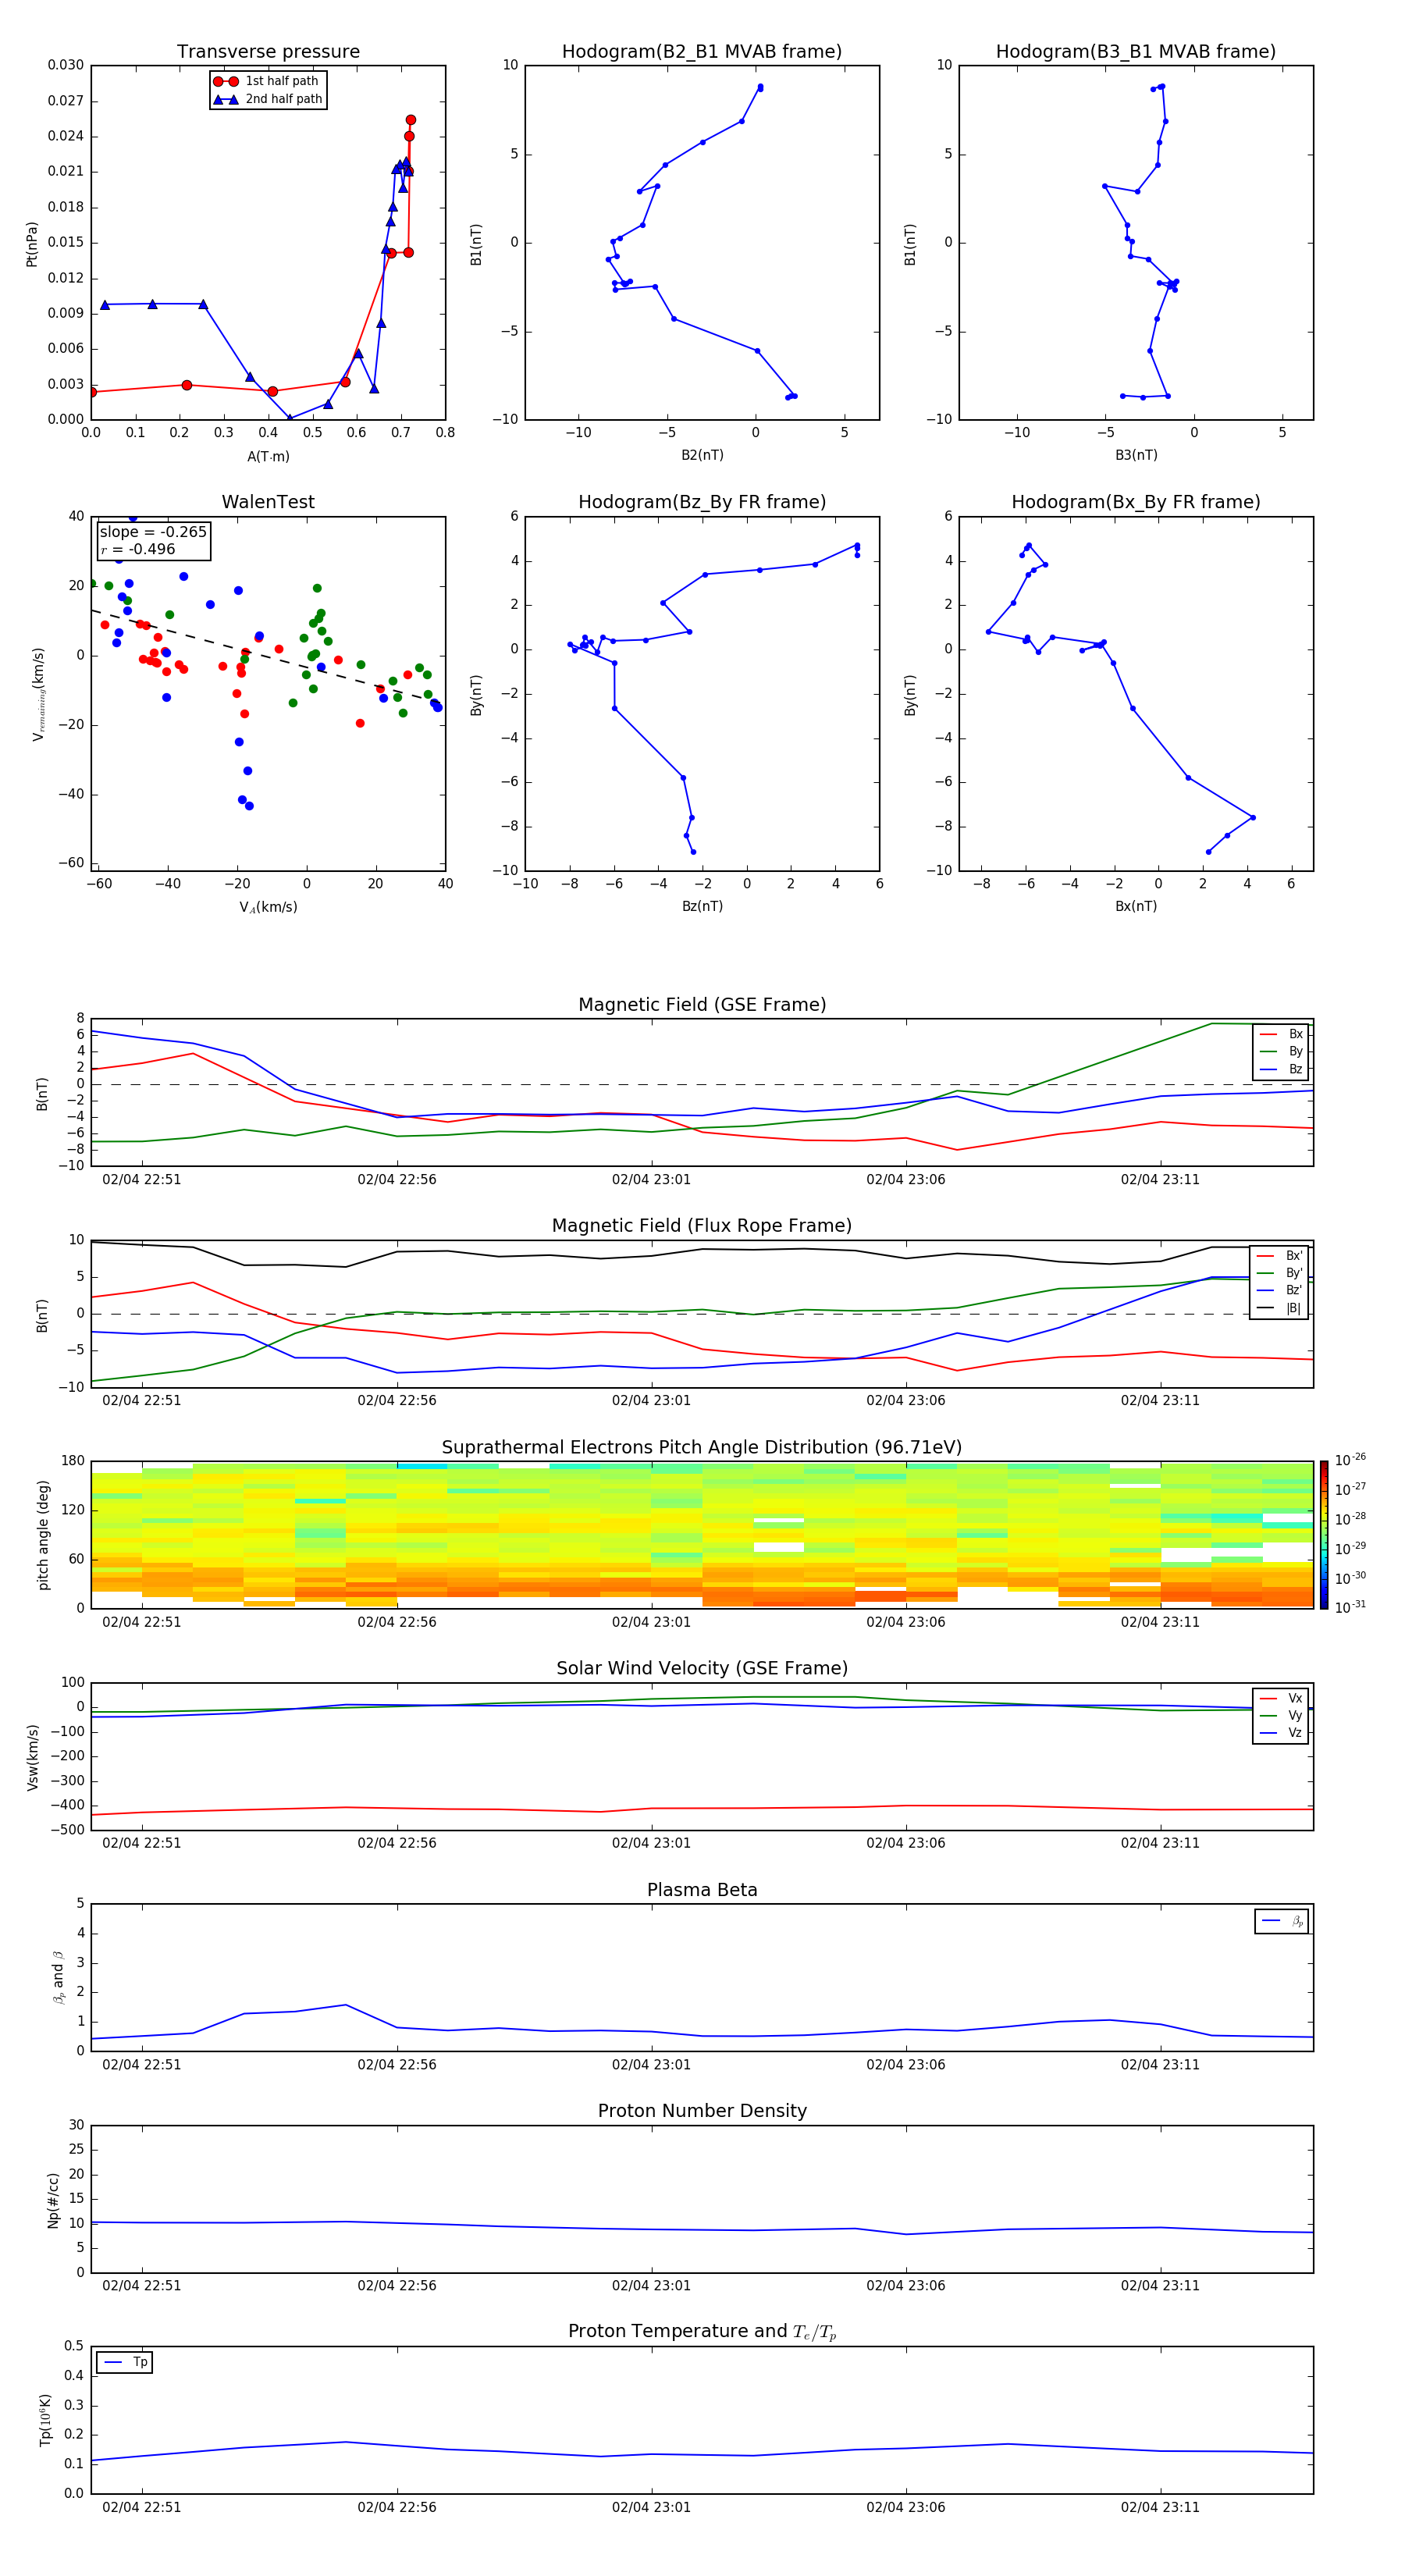
Task: Click the '10^-31' colorbar label
Action: [1350, 1607]
